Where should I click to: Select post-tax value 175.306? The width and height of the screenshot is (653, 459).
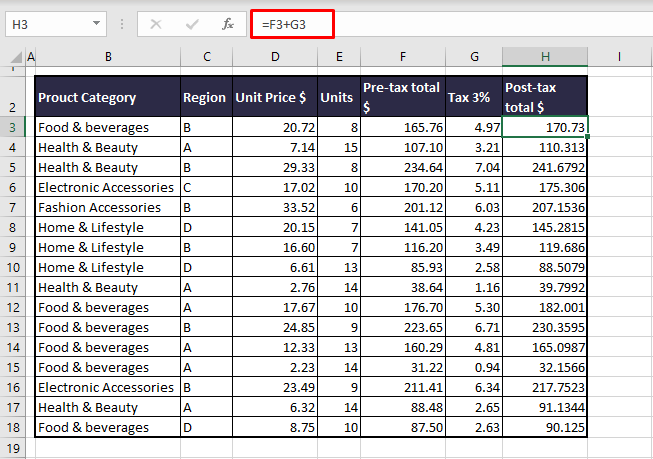[545, 187]
